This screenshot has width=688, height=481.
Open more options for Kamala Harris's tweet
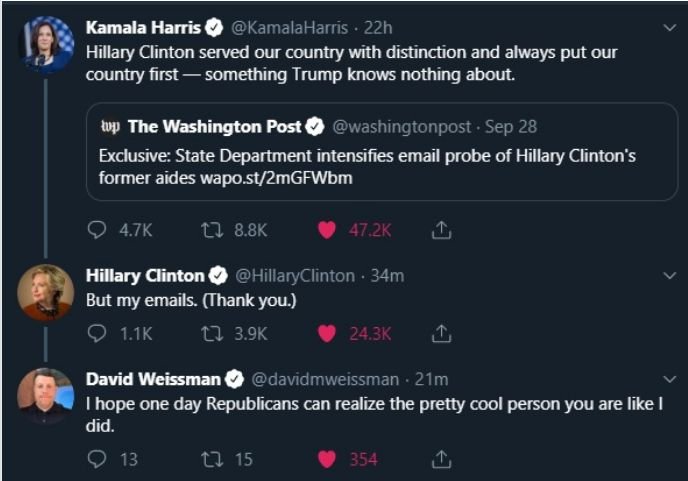[x=670, y=27]
